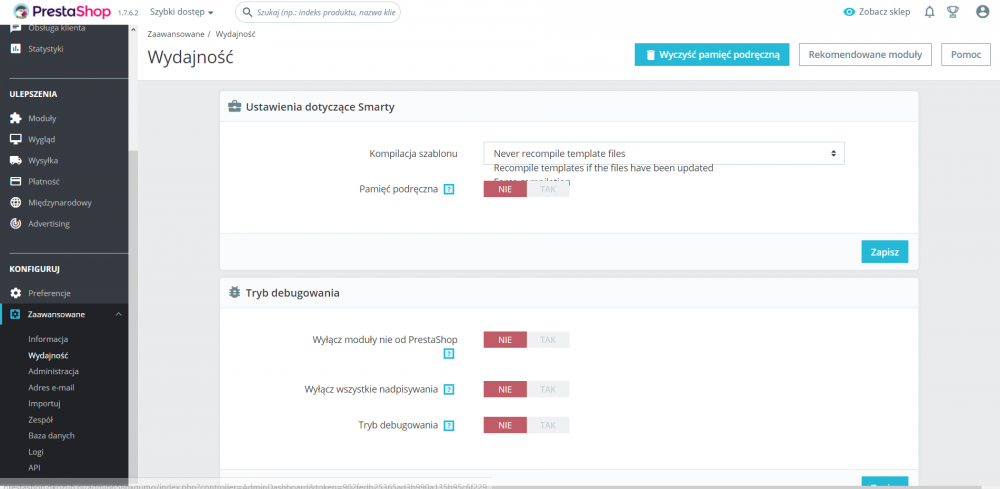
Task: Open Baza danych submenu item
Action: (x=51, y=435)
